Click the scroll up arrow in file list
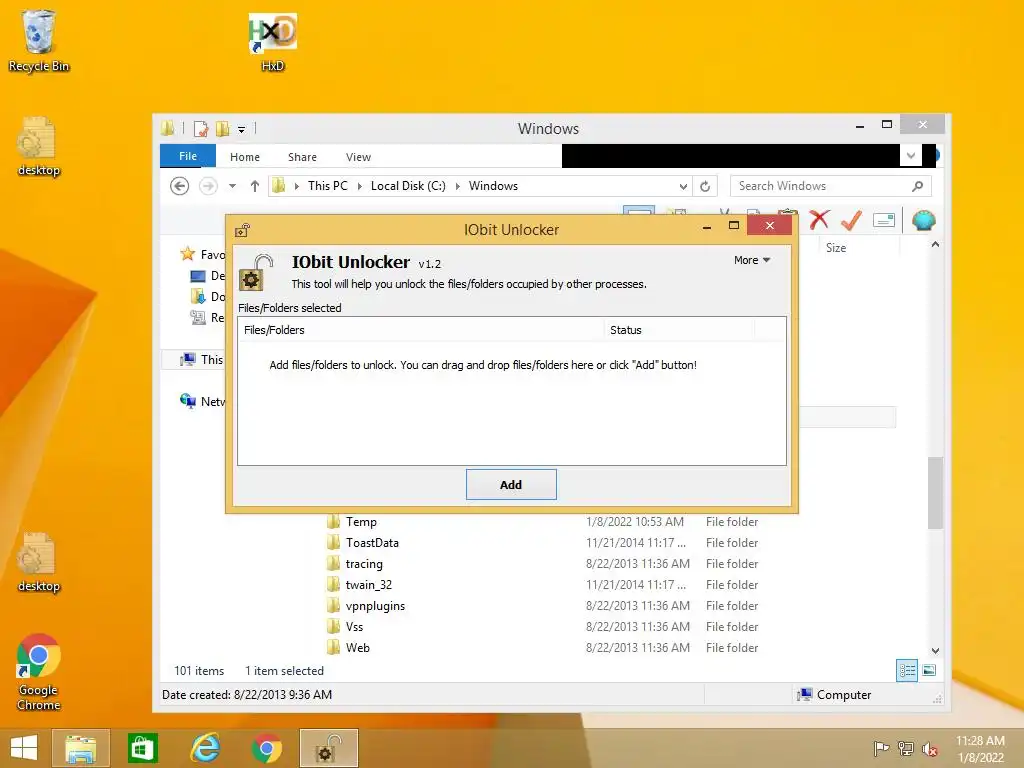The image size is (1024, 768). [x=935, y=245]
